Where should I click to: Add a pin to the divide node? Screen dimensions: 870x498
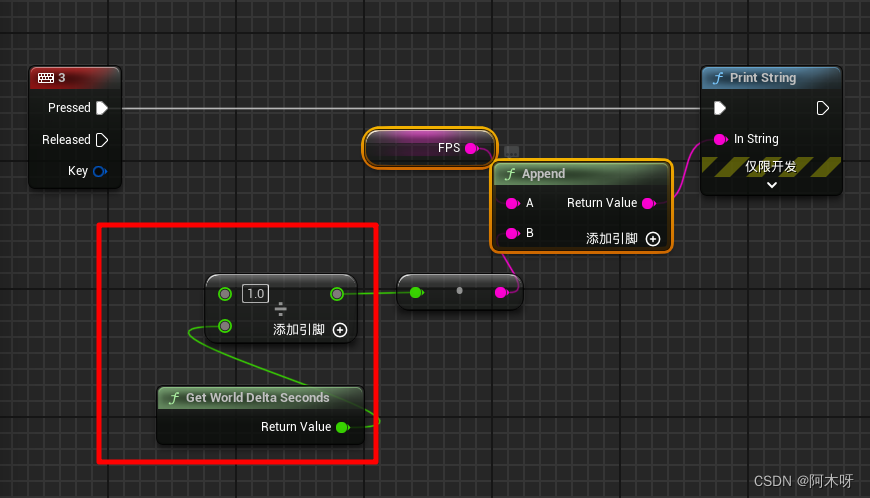pos(340,330)
